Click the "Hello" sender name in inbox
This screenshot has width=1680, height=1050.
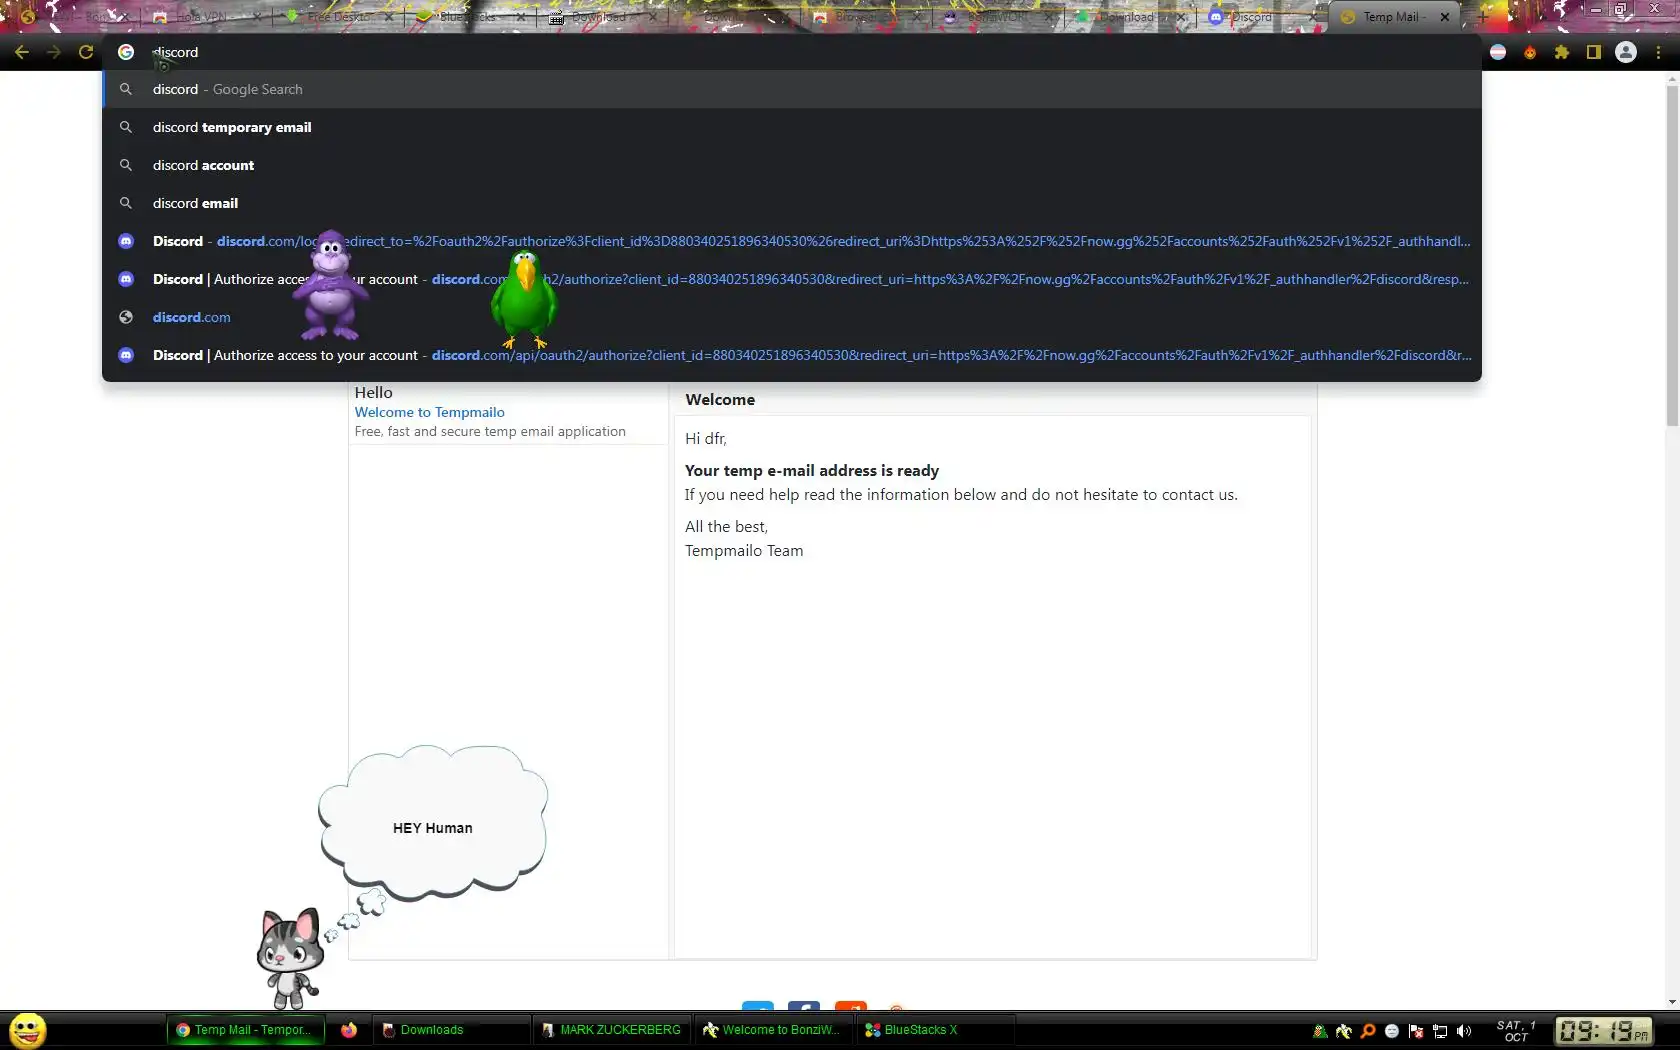coord(373,393)
